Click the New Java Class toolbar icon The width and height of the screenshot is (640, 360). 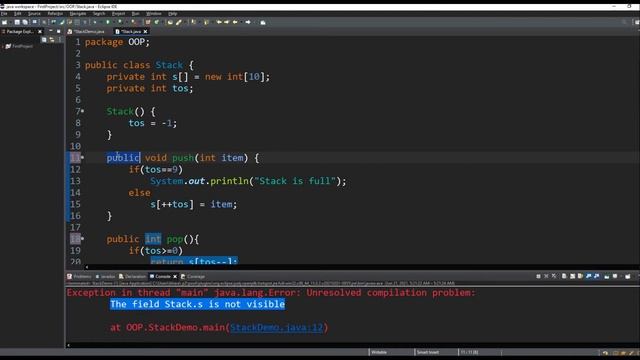157,22
